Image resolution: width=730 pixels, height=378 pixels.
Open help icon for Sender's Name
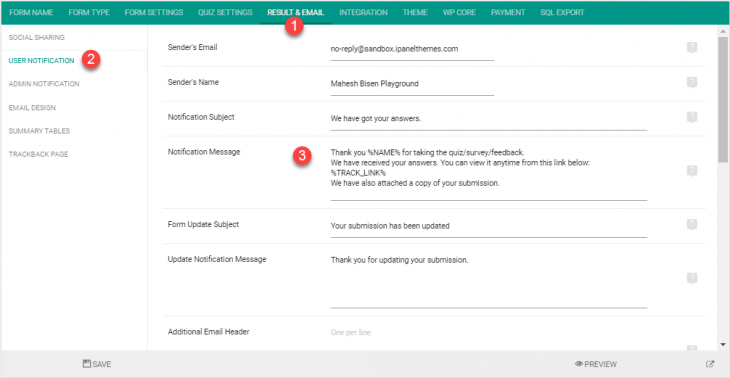coord(692,83)
